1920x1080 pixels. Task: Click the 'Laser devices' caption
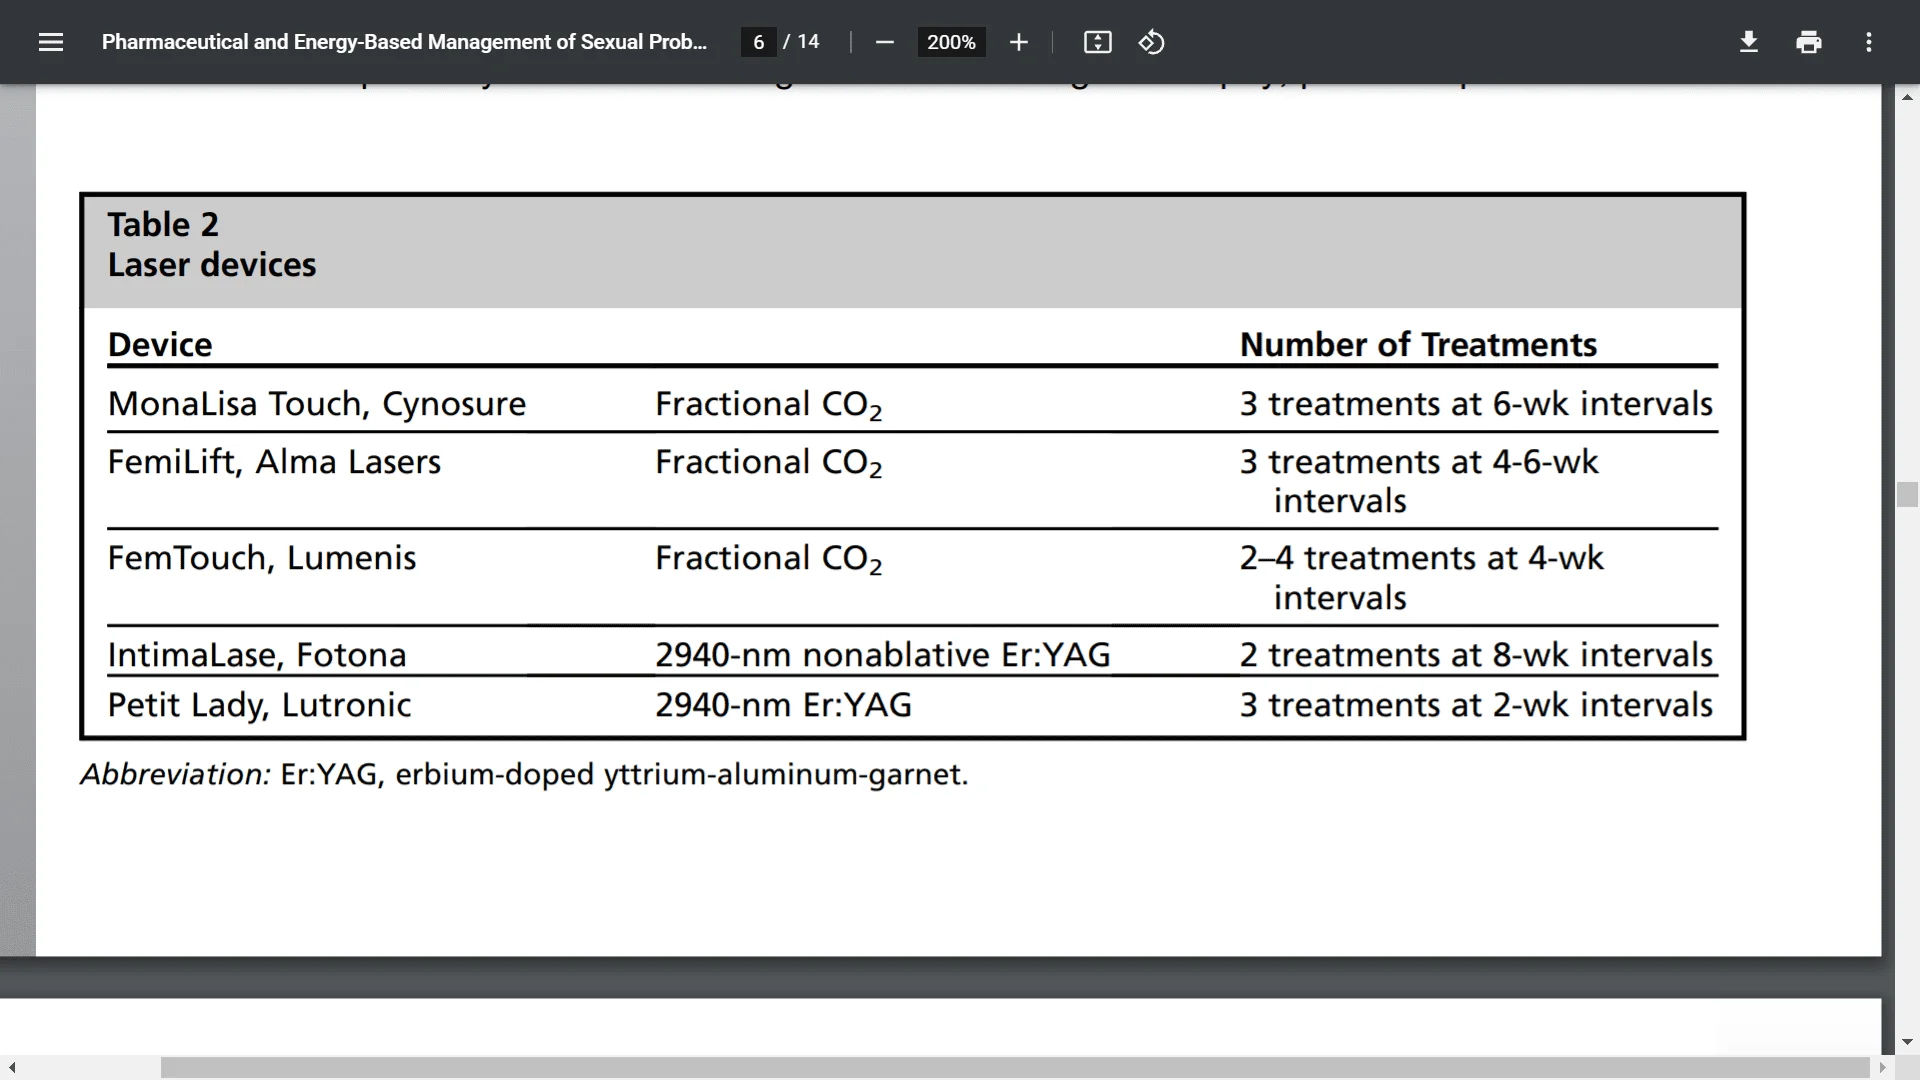coord(212,265)
